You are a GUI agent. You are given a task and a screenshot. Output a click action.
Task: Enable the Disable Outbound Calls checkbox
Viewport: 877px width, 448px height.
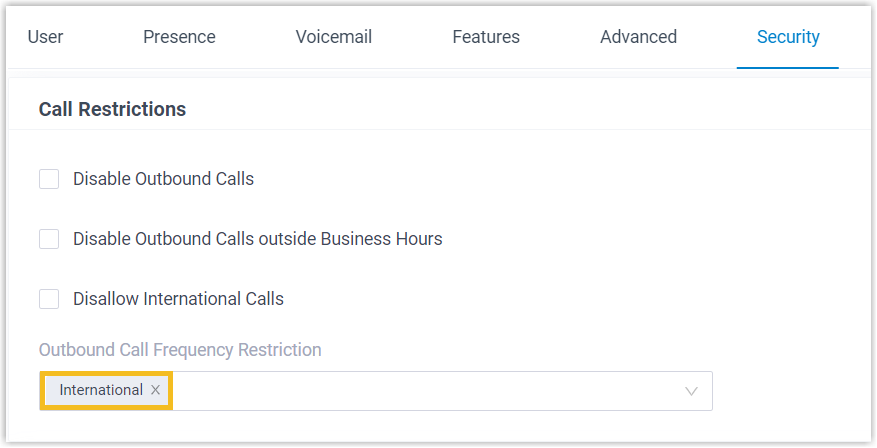(x=49, y=179)
